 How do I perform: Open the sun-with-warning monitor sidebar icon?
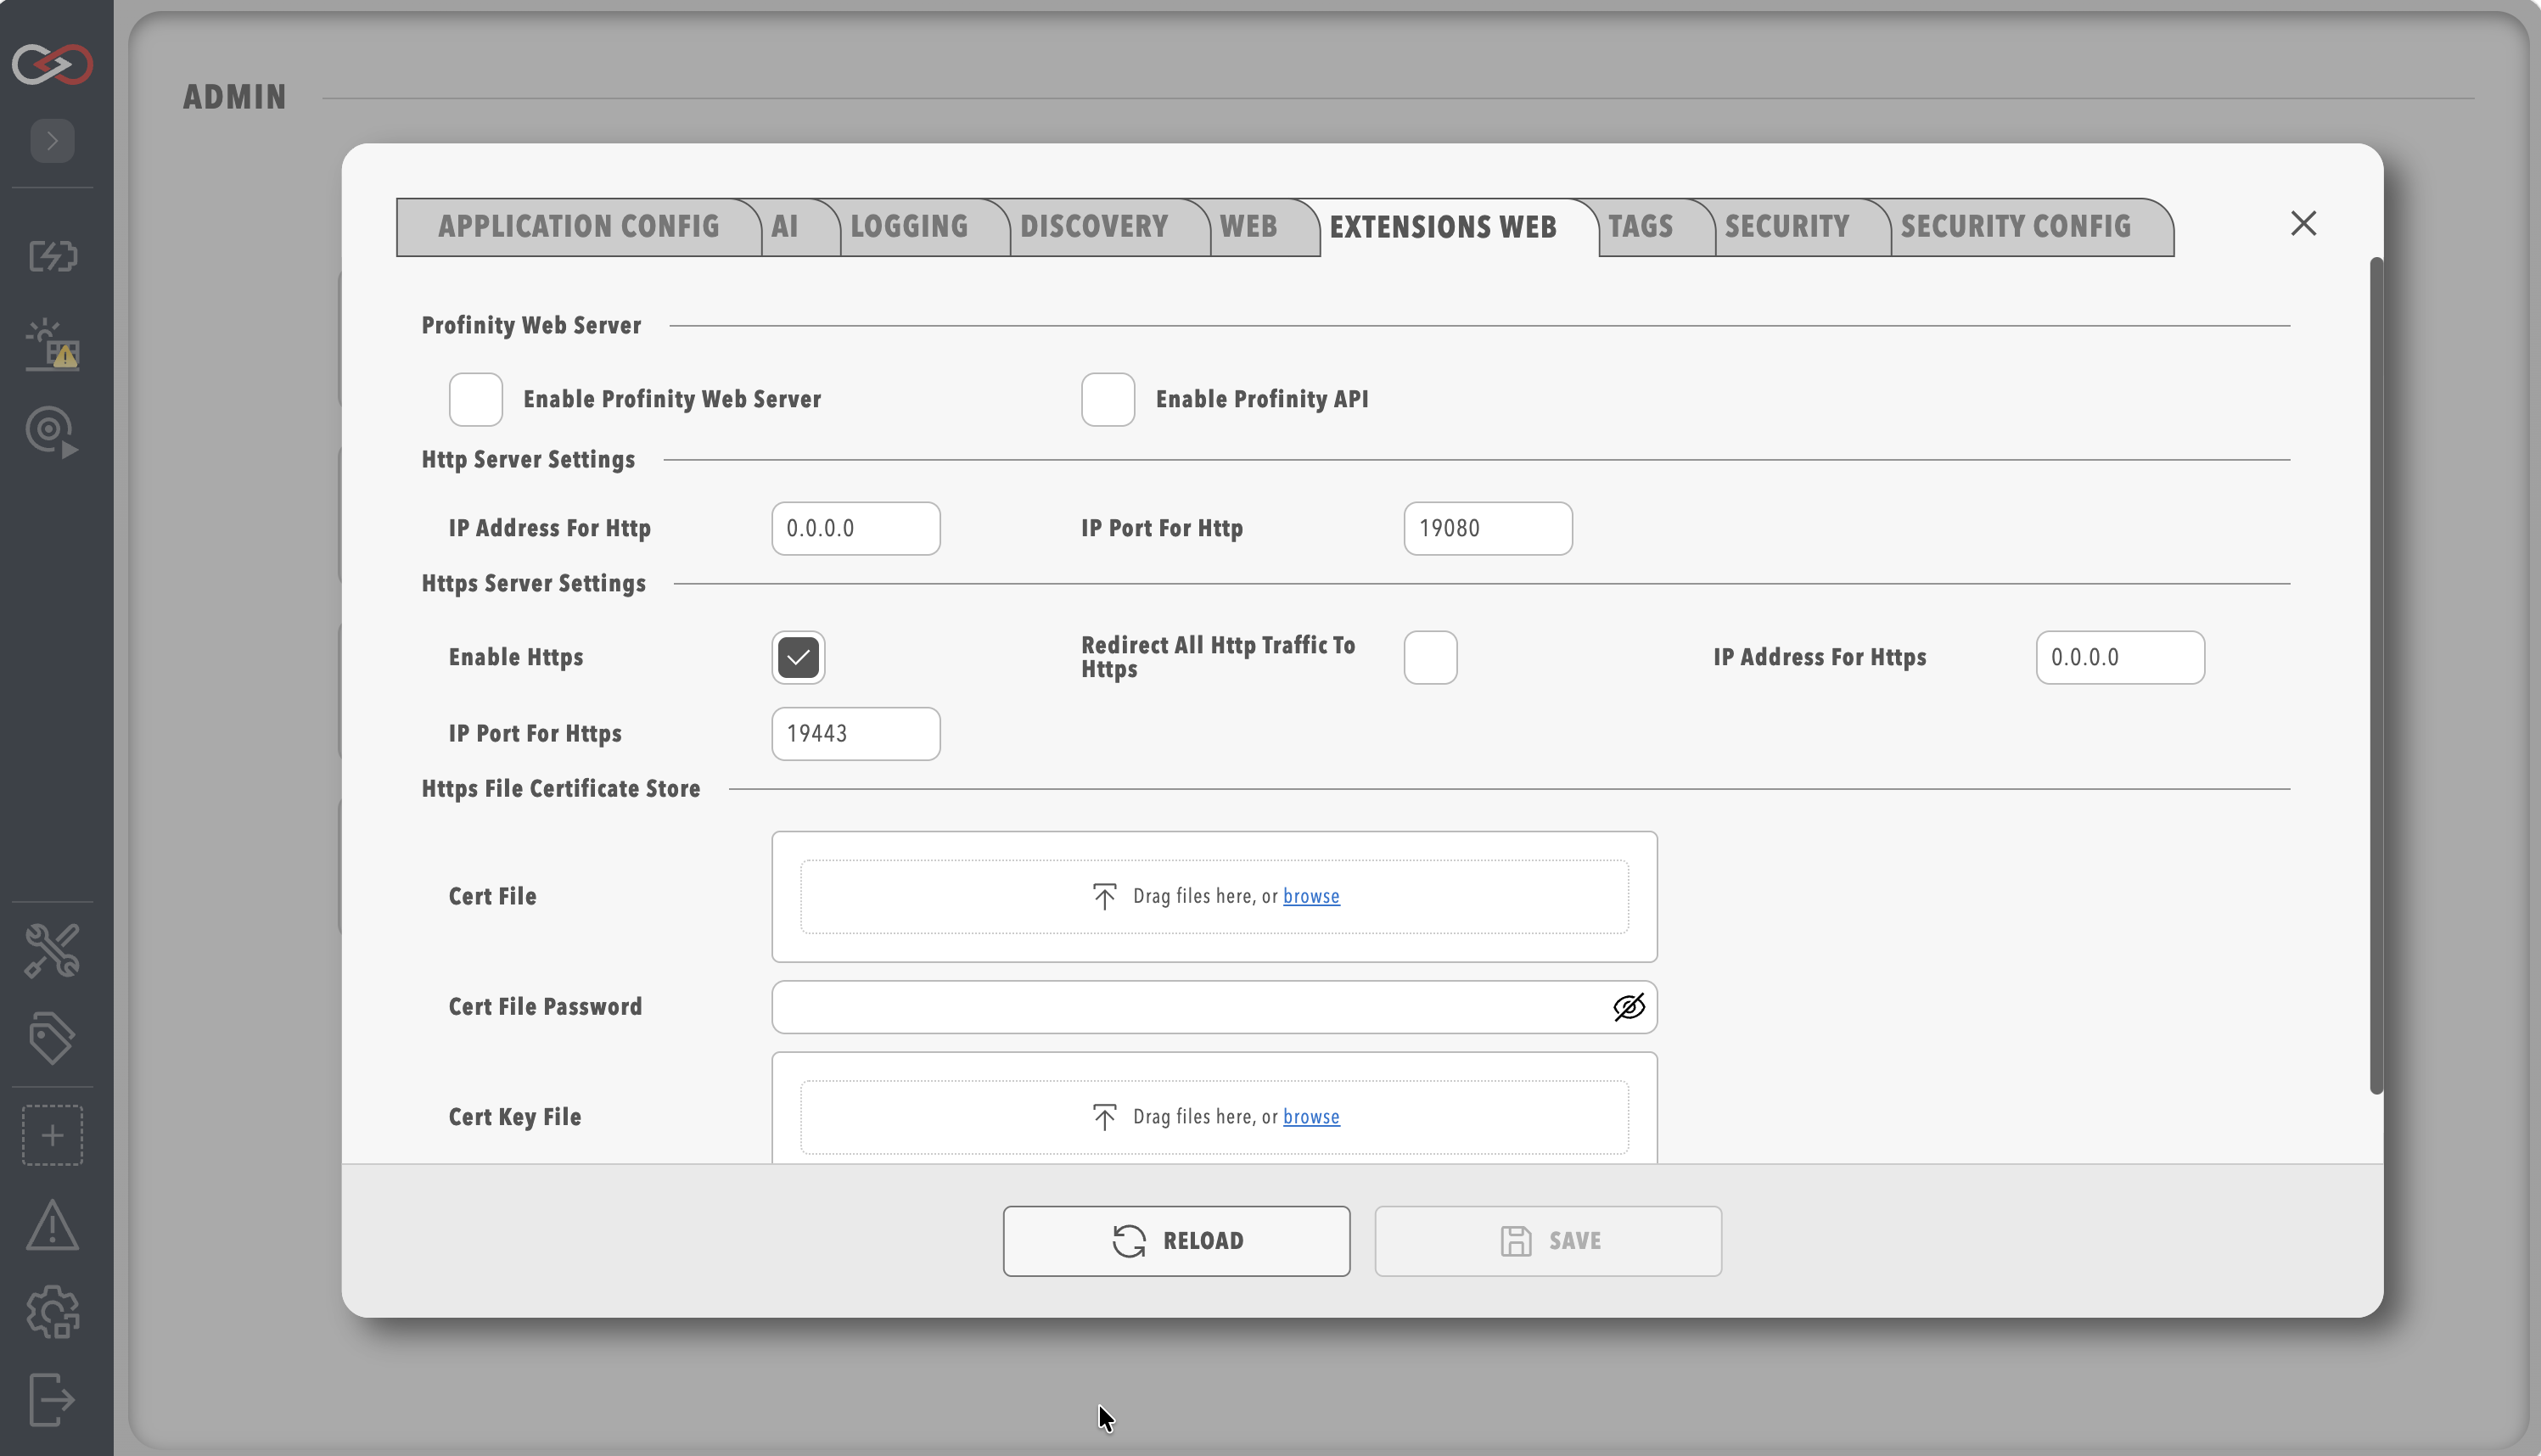pyautogui.click(x=52, y=344)
